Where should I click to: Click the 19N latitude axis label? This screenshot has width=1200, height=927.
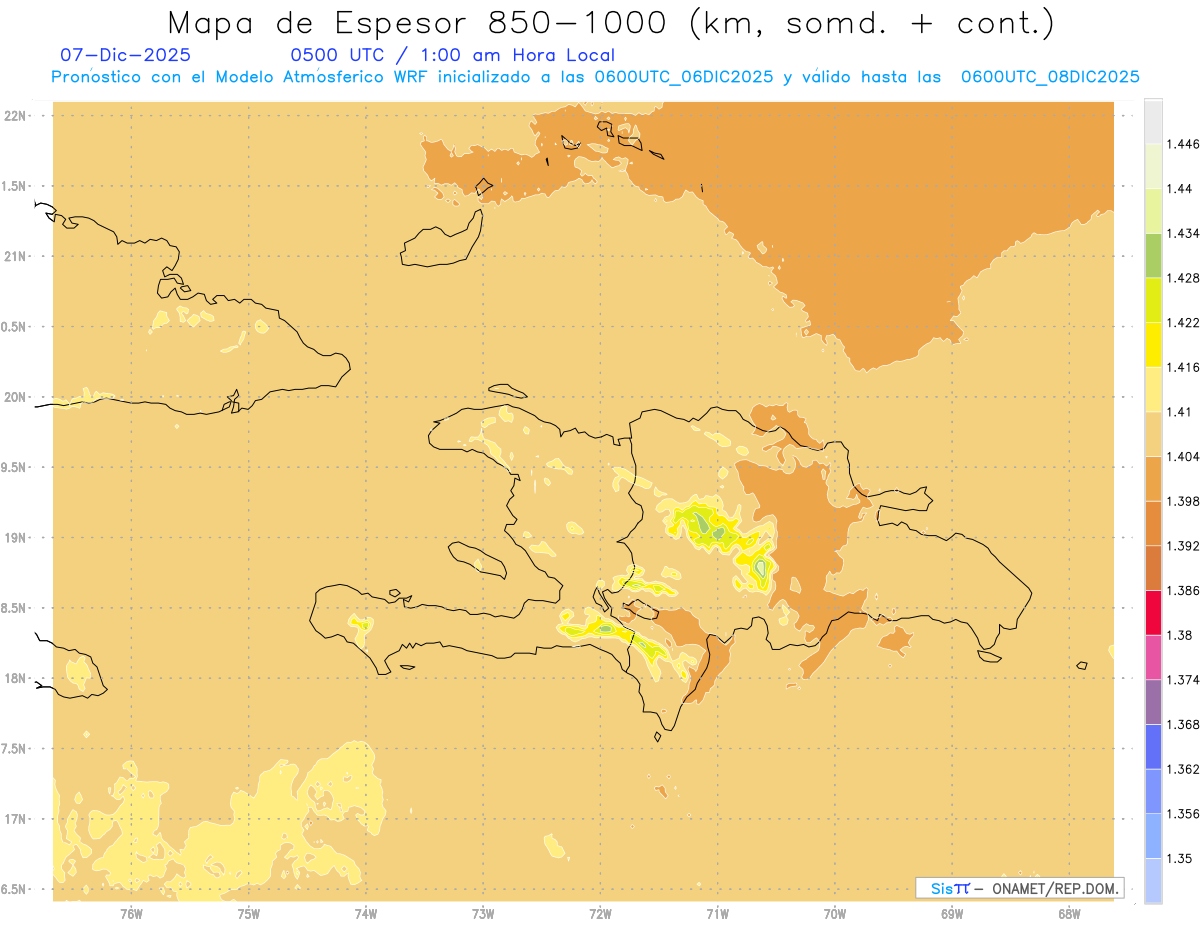click(17, 537)
